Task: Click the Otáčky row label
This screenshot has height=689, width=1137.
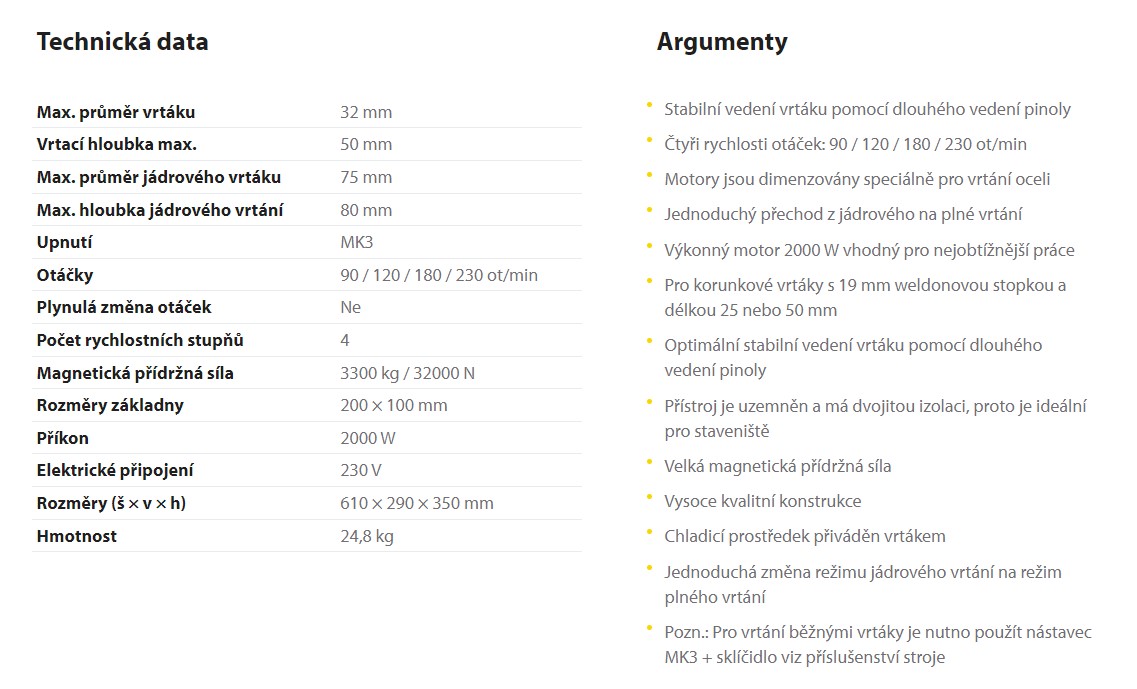Action: point(65,275)
